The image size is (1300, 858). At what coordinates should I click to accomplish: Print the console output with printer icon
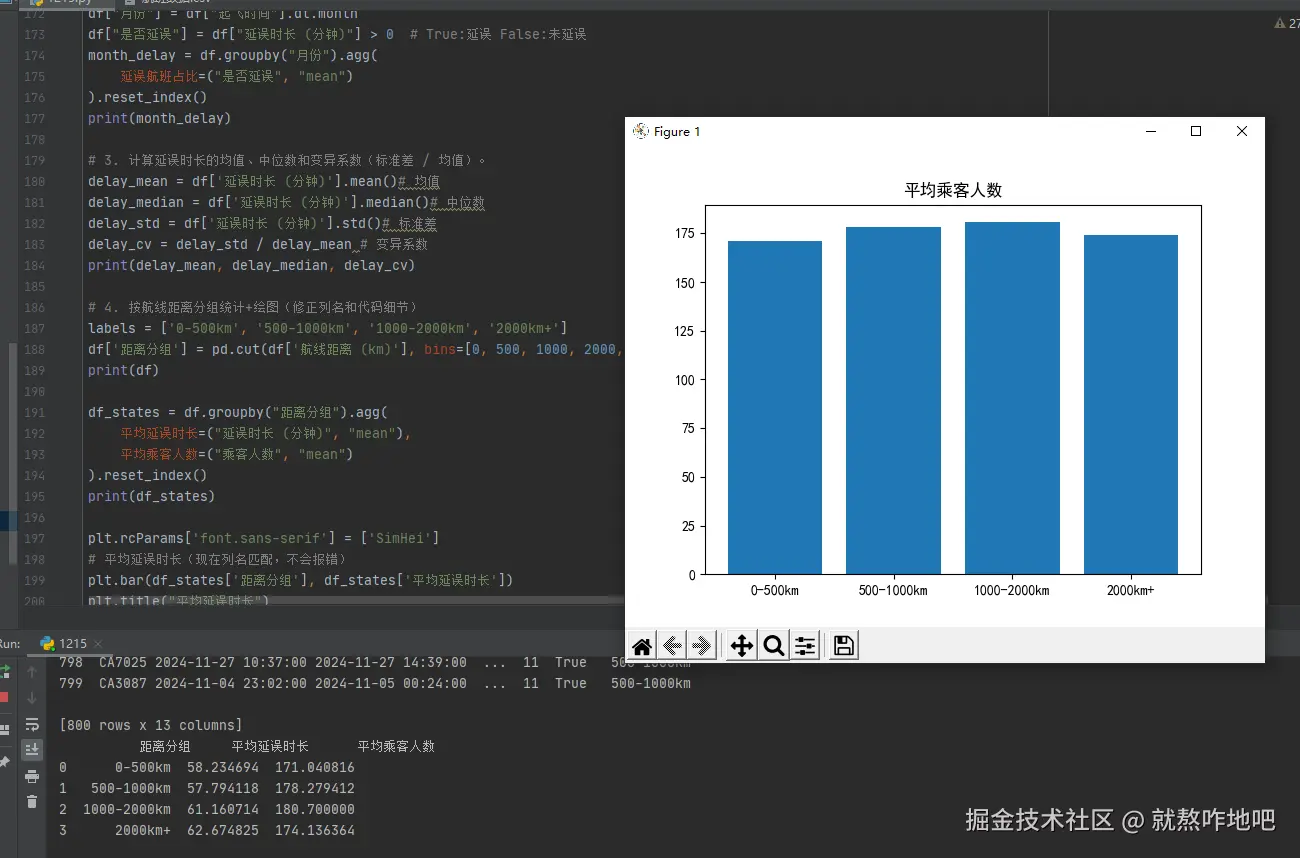(32, 776)
